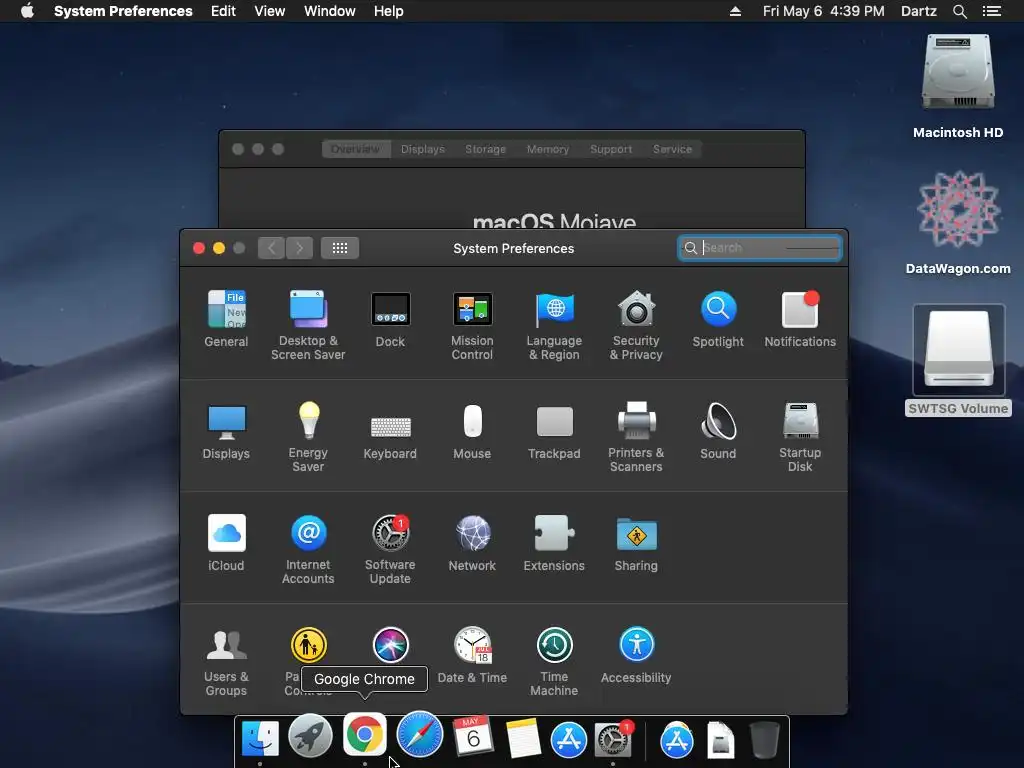Open the View menu
Viewport: 1024px width, 768px height.
click(x=270, y=11)
